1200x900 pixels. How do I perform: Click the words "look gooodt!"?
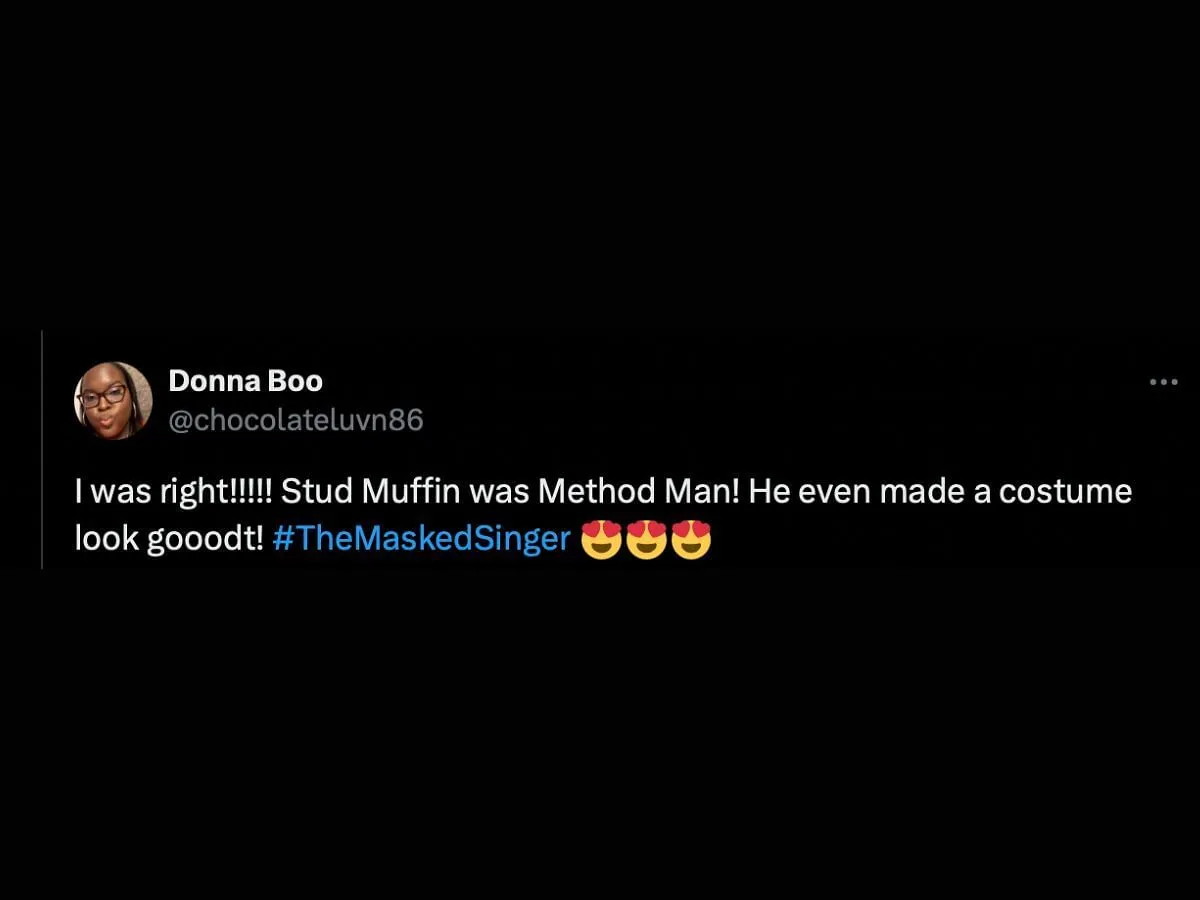coord(169,540)
